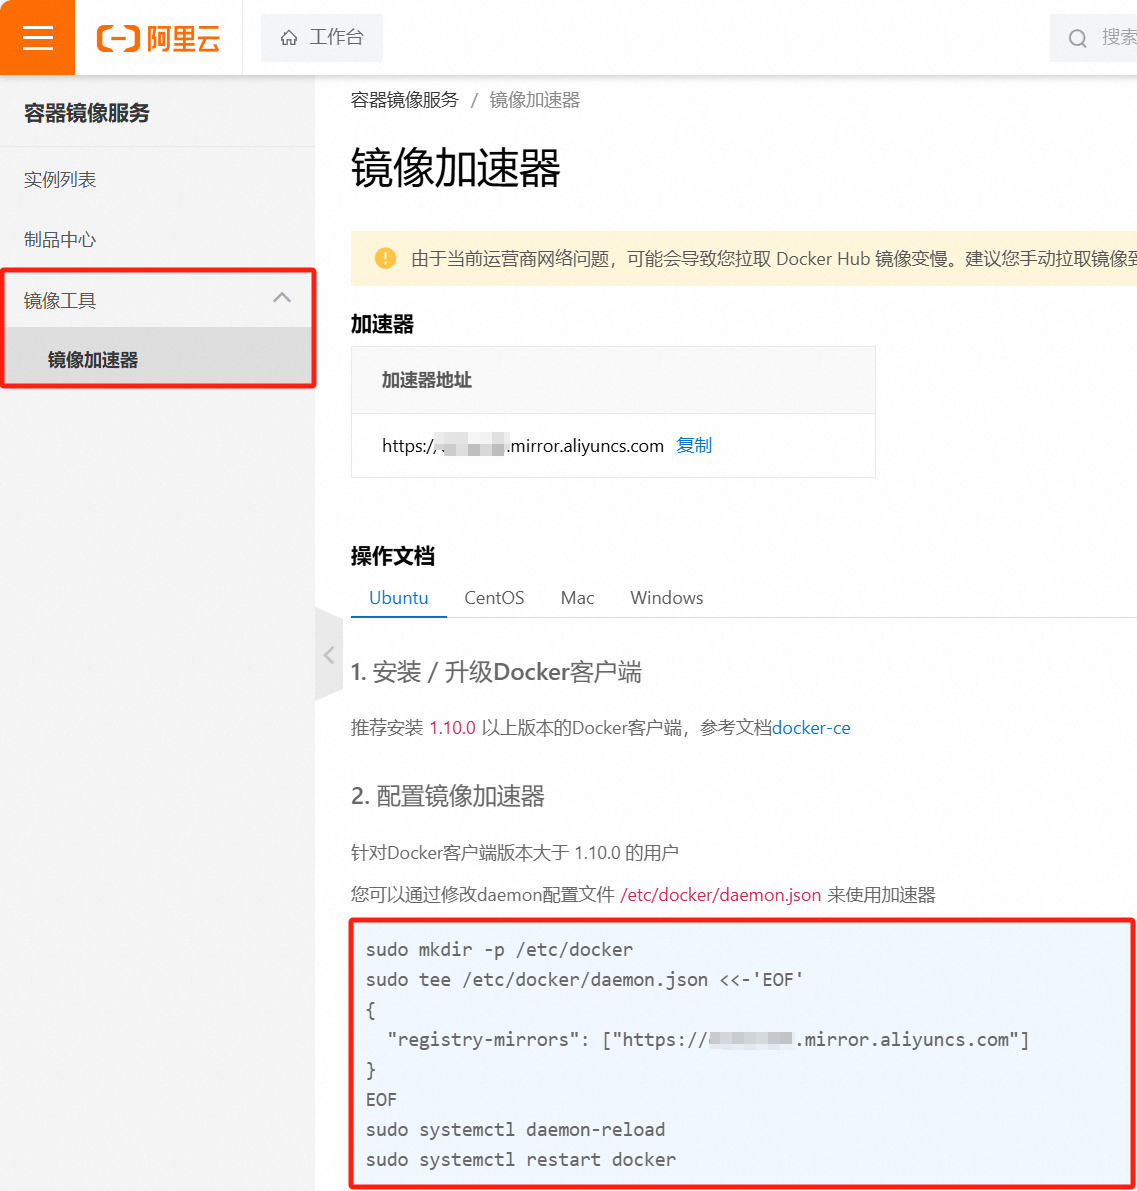Select 镜像工具 in the sidebar
The image size is (1137, 1191).
click(x=157, y=300)
